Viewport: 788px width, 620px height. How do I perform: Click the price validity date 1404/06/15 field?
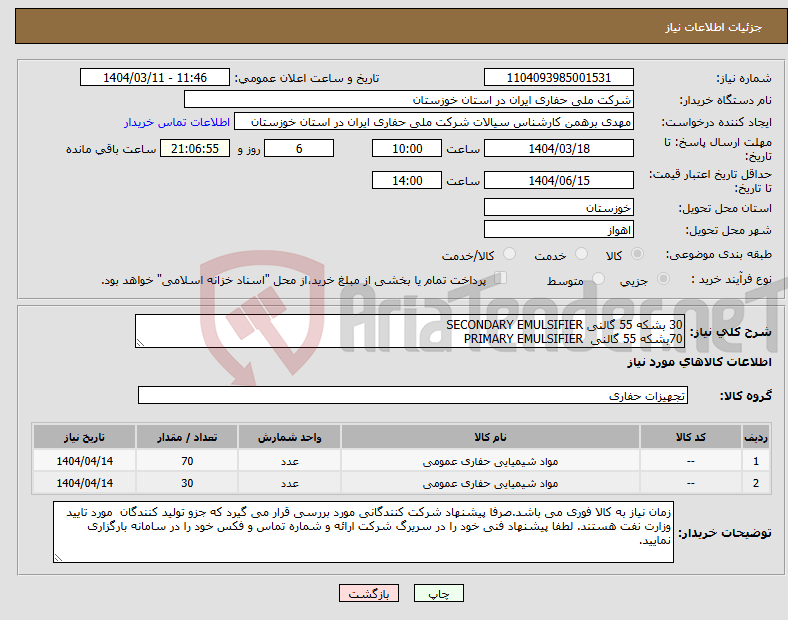[x=559, y=181]
